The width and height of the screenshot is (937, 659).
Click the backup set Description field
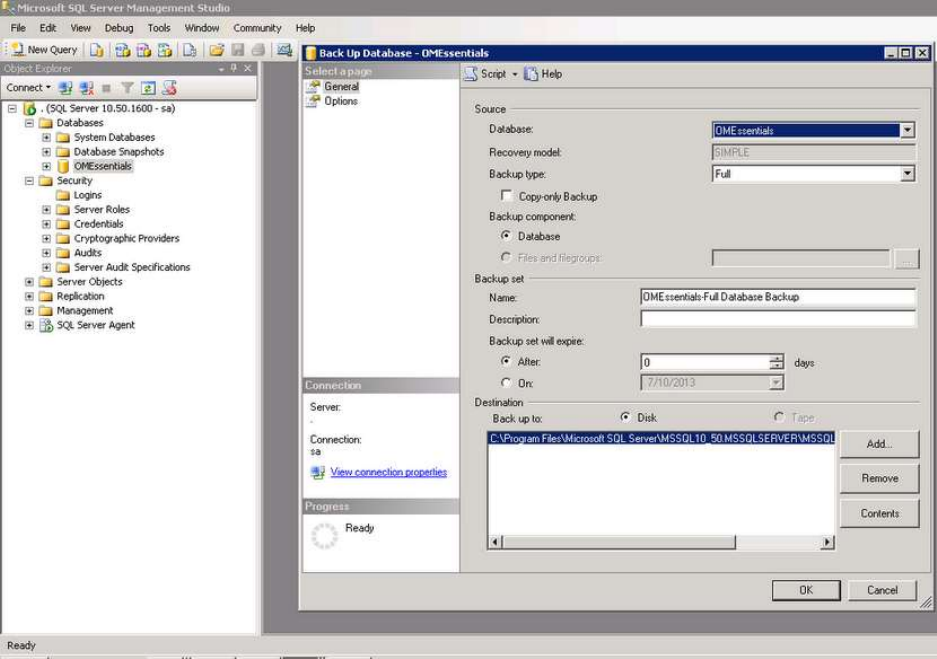[x=777, y=319]
